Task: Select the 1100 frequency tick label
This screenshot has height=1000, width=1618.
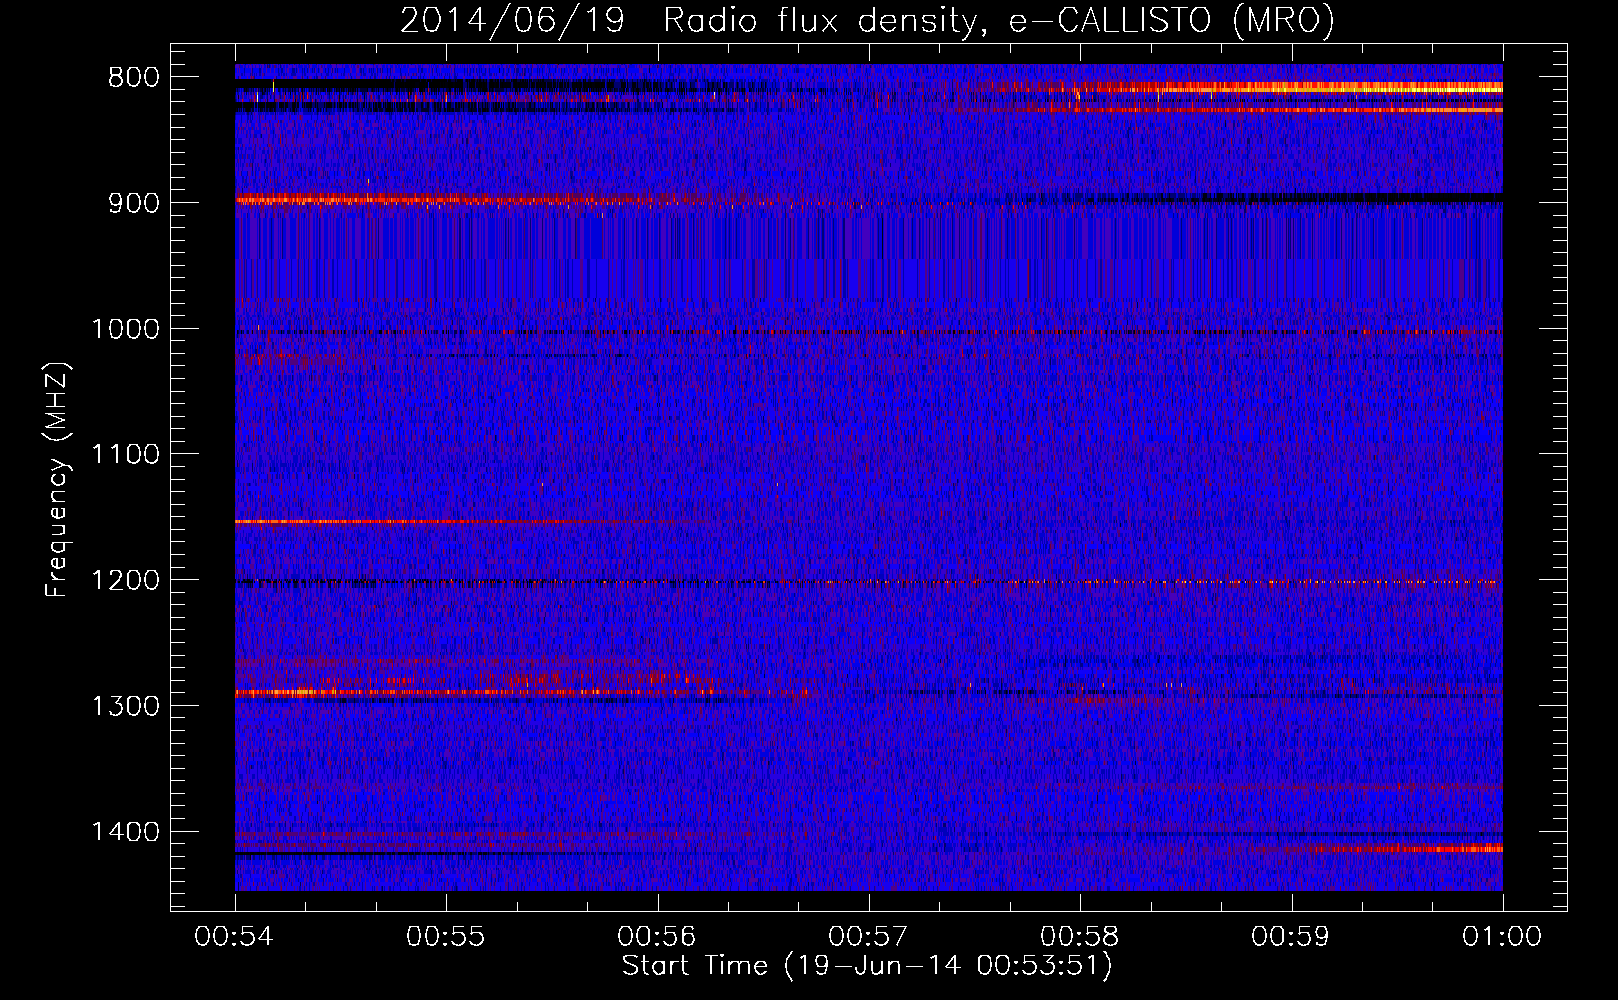Action: [125, 455]
